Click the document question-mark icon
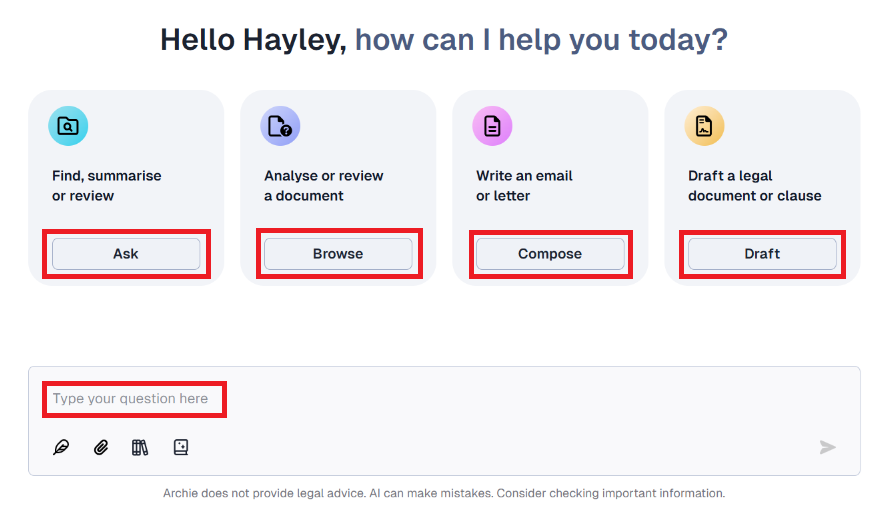 click(280, 126)
